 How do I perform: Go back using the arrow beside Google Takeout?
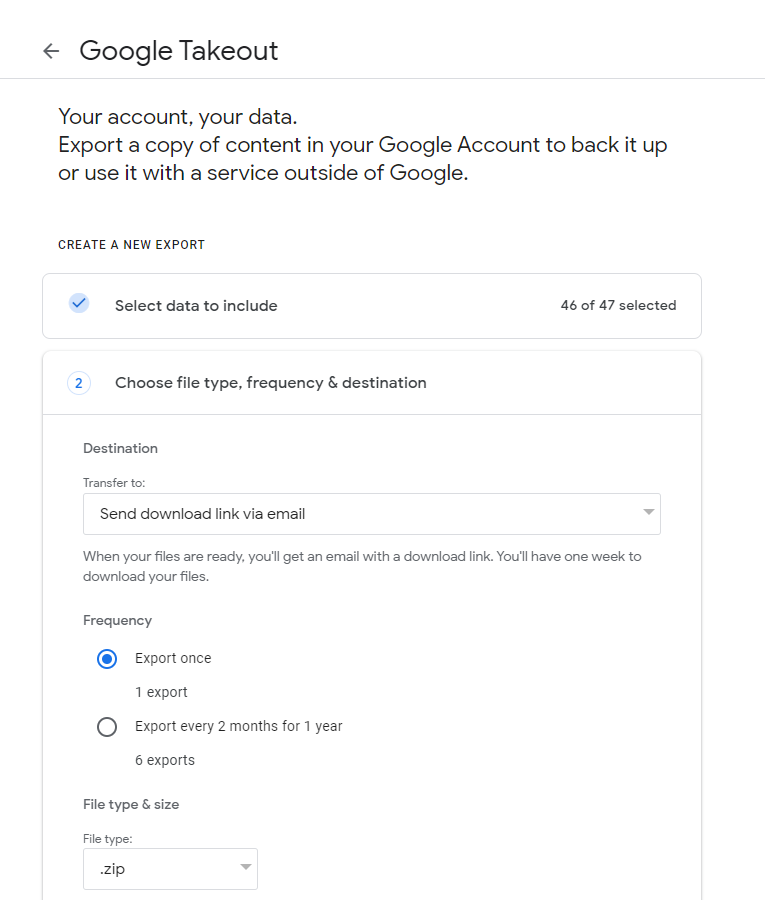[x=51, y=51]
